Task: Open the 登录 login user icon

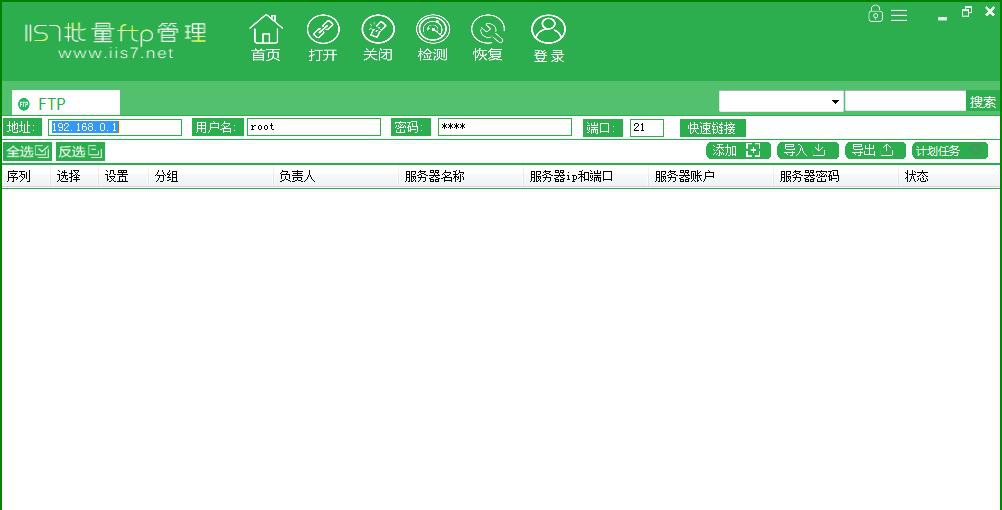Action: [x=548, y=38]
